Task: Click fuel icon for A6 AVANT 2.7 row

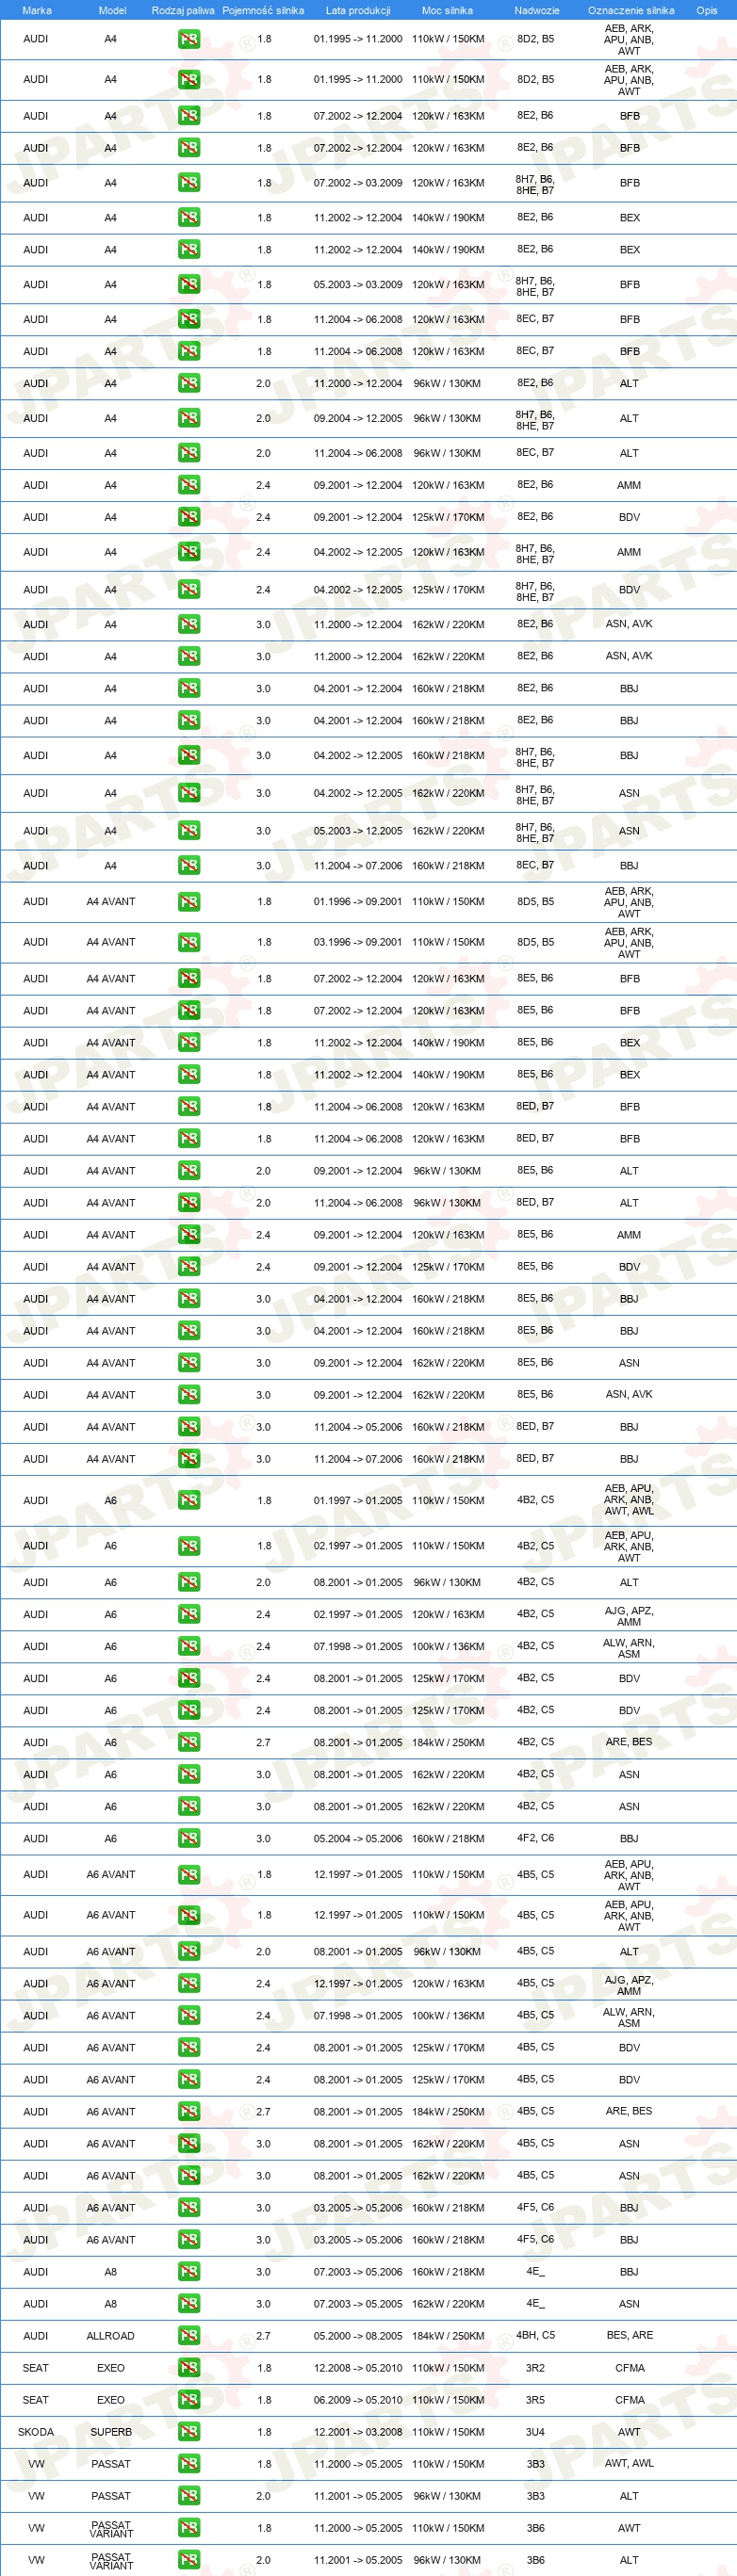Action: pos(189,2111)
